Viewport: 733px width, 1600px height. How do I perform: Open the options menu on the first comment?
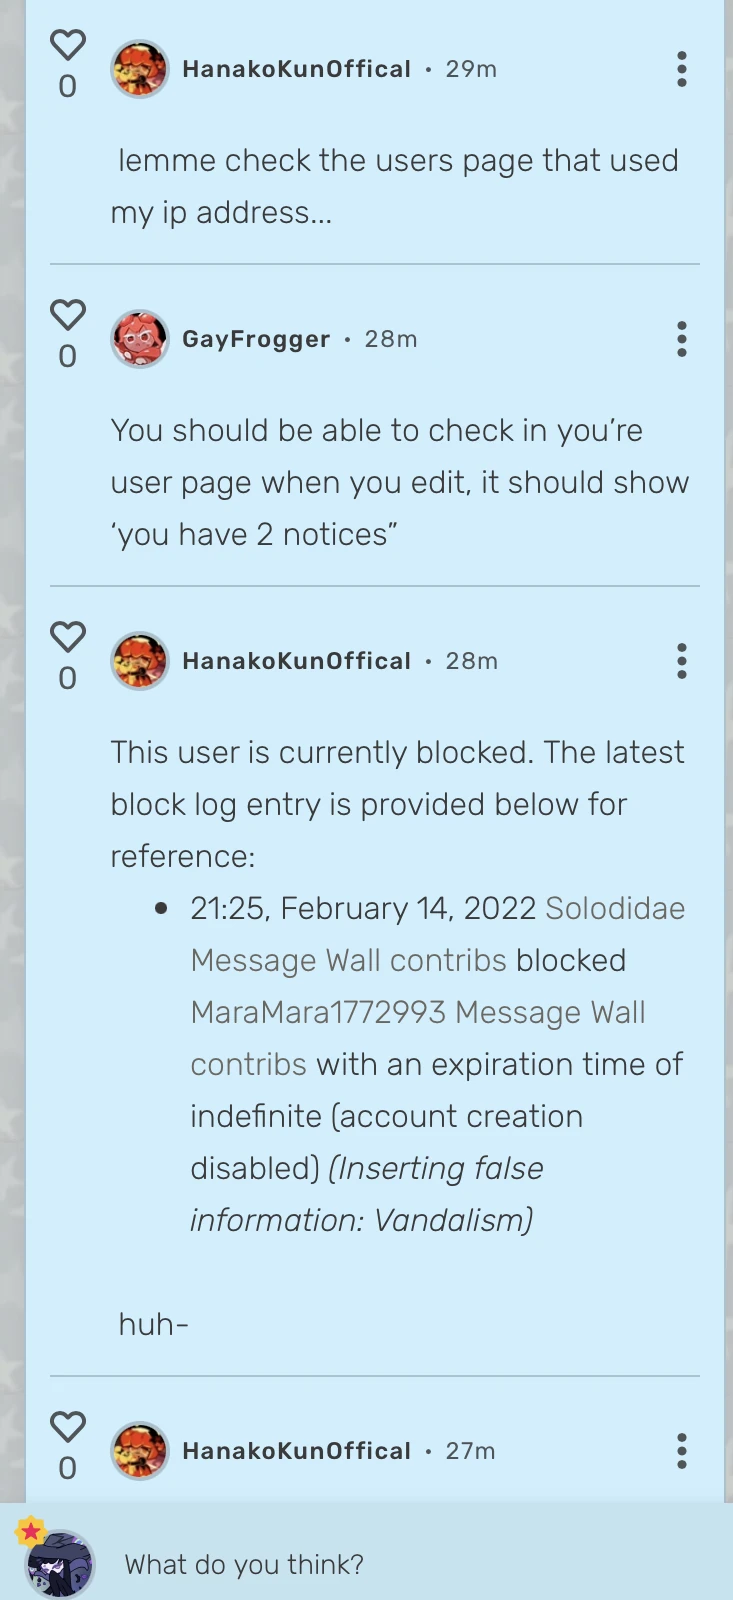(x=681, y=69)
